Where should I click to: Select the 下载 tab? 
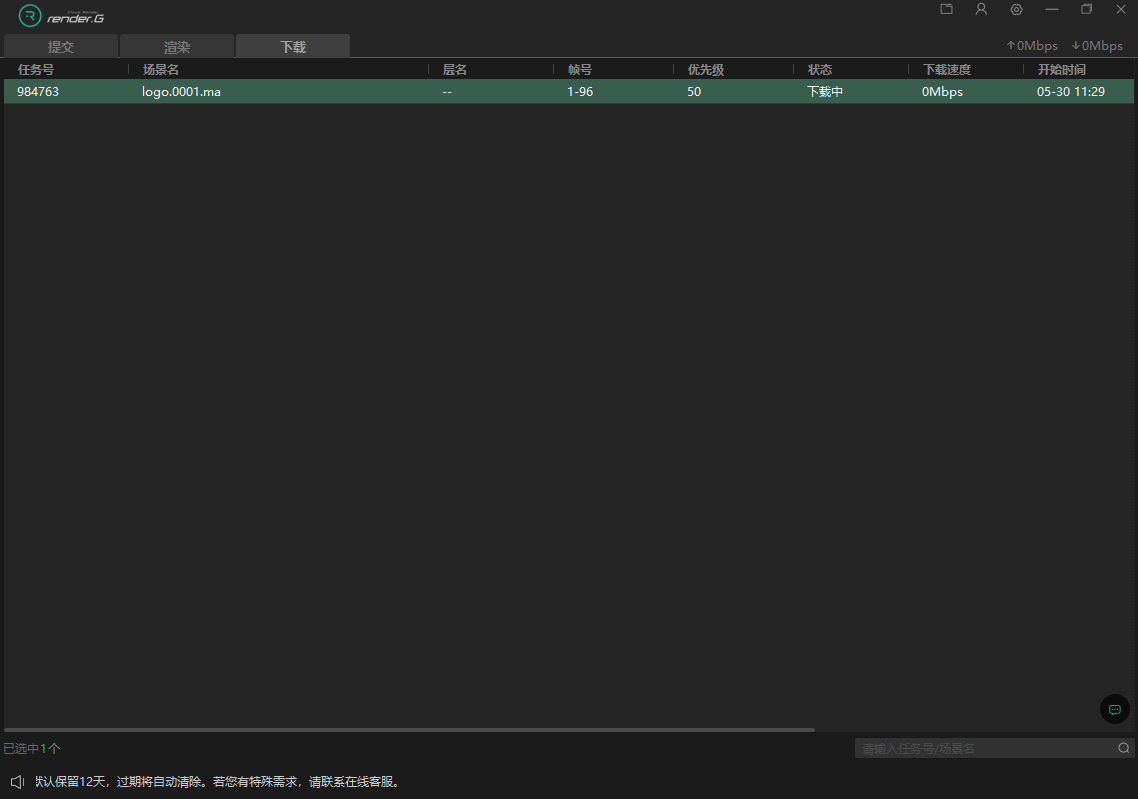(293, 47)
